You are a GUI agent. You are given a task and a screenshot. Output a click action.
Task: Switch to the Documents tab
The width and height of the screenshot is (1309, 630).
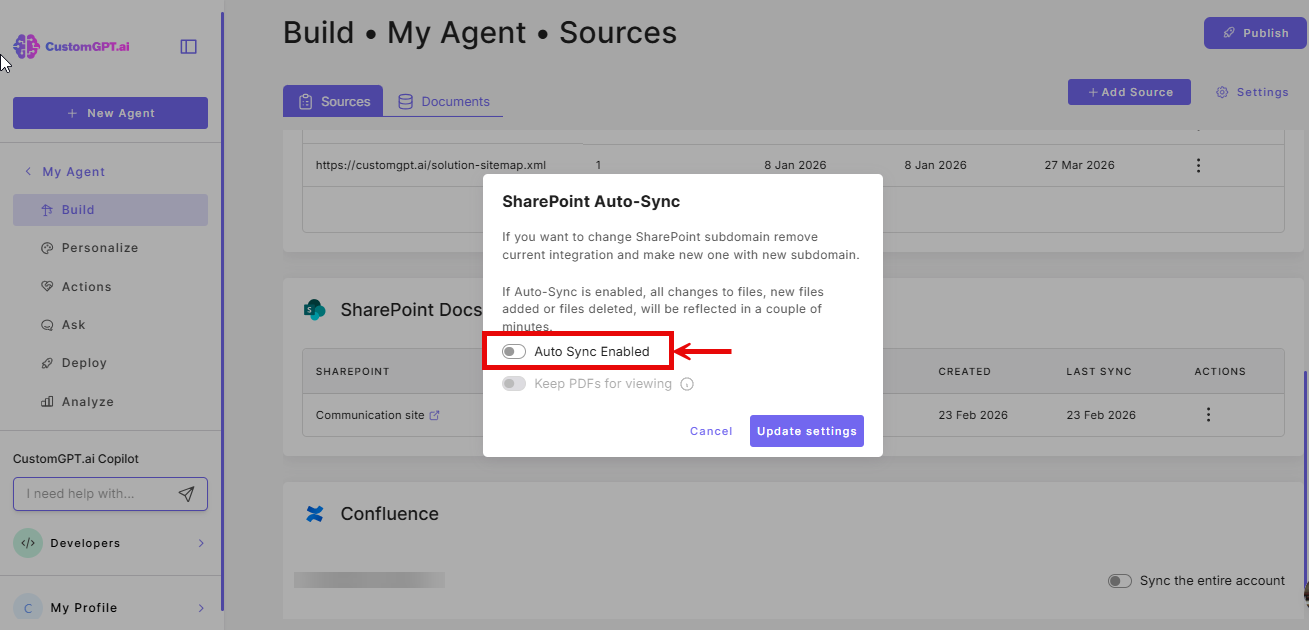(446, 100)
